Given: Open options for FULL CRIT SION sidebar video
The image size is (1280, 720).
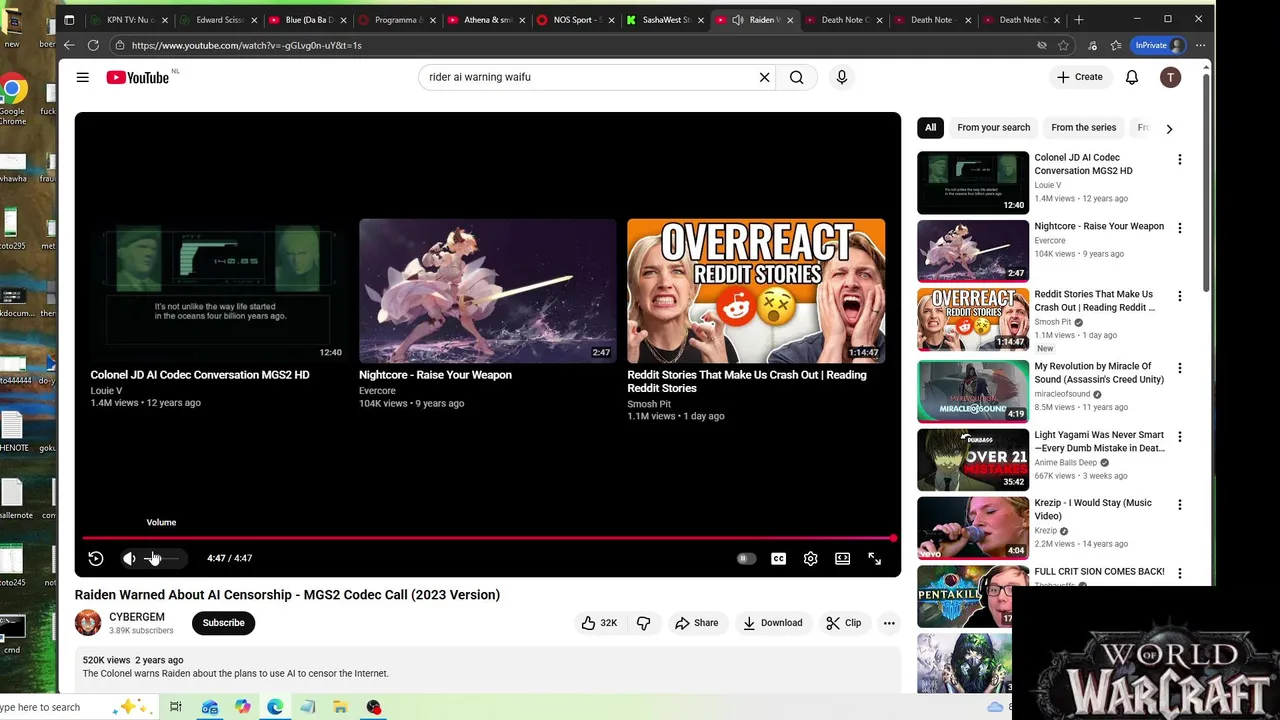Looking at the screenshot, I should (x=1180, y=573).
